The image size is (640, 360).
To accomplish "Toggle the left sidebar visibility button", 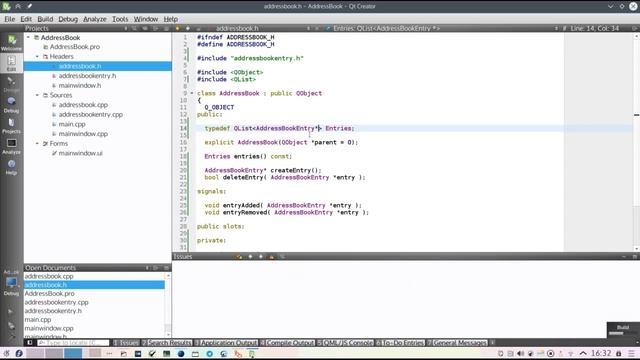I will click(x=29, y=343).
